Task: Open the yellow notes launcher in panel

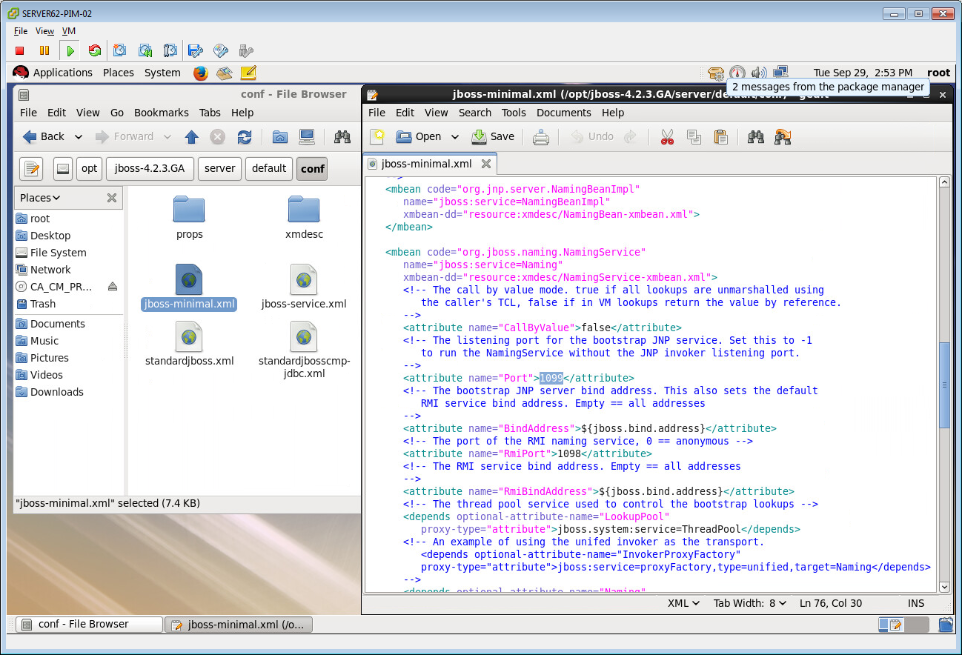Action: (x=248, y=73)
